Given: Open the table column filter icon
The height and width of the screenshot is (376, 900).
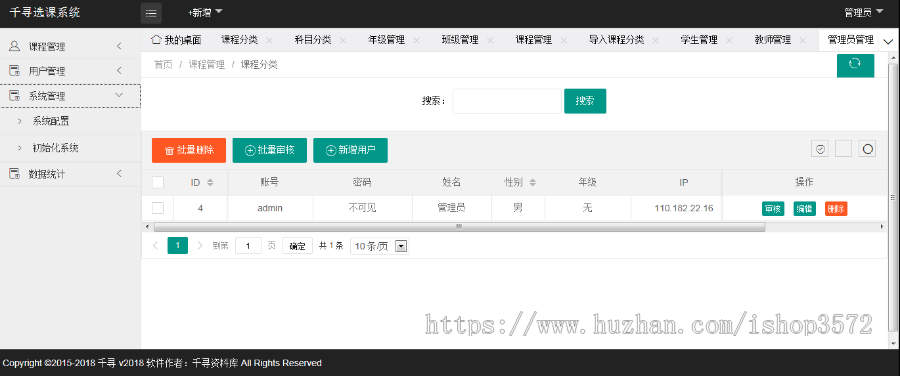Looking at the screenshot, I should pos(820,149).
